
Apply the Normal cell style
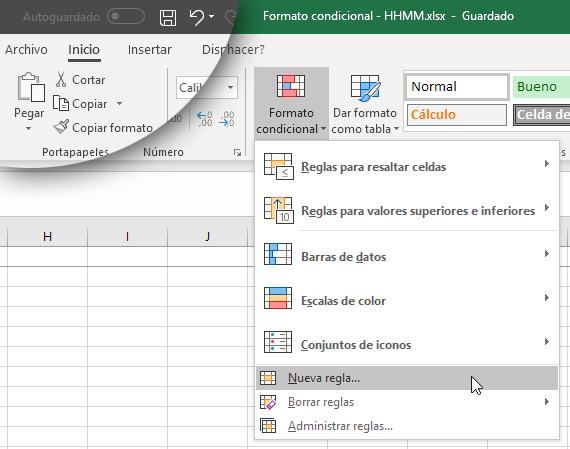(x=457, y=87)
